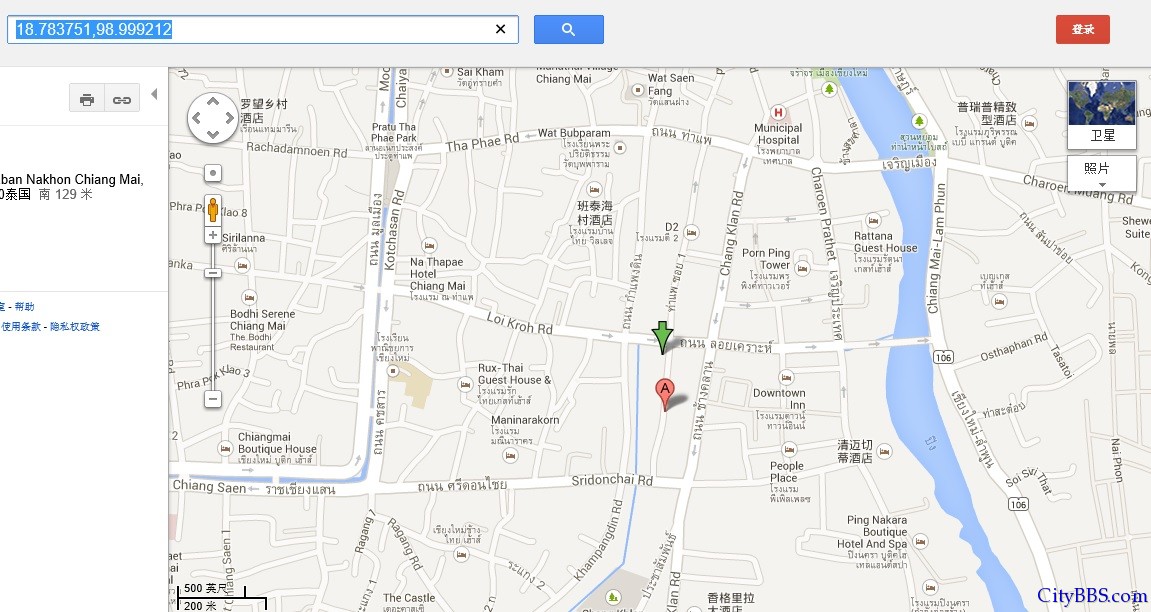
Task: Click the green park tree icon by river
Action: [x=919, y=120]
